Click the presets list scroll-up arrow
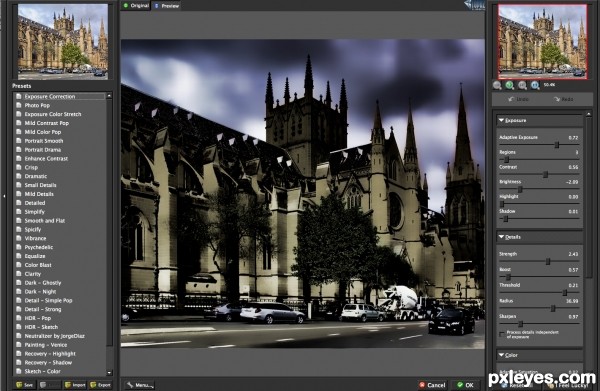Viewport: 600px width, 391px height. (109, 96)
